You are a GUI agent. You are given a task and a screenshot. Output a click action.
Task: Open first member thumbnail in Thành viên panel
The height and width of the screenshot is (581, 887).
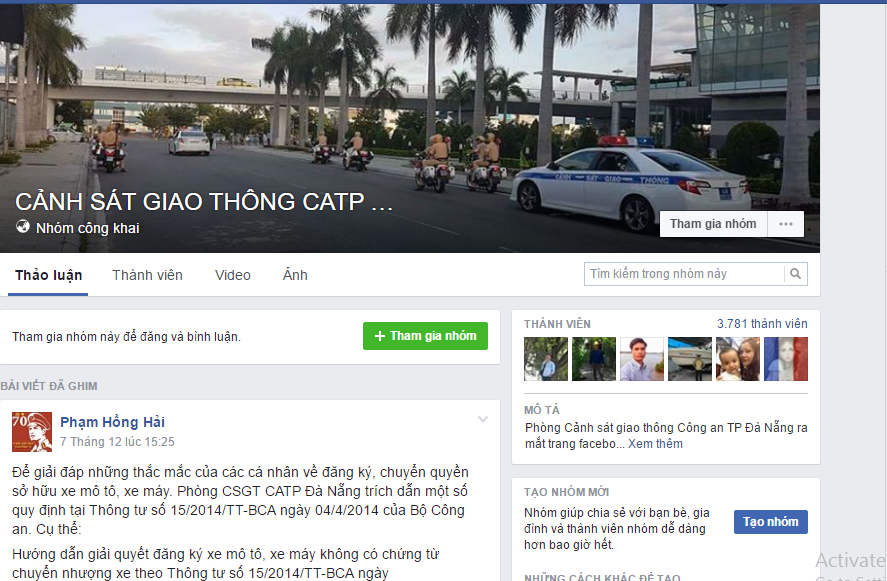[546, 359]
